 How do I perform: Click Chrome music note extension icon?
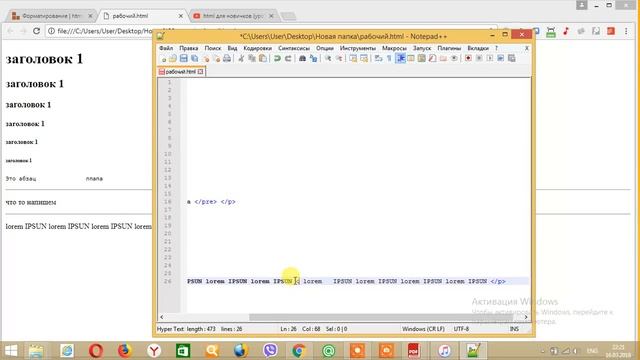click(x=566, y=31)
